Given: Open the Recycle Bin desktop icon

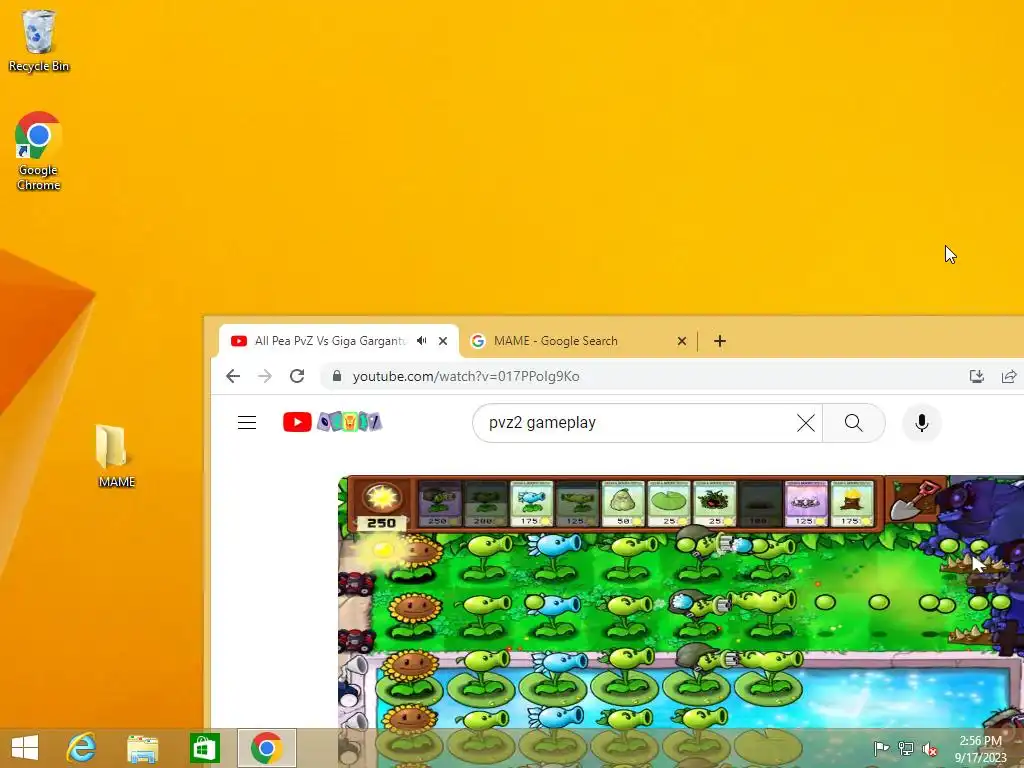Looking at the screenshot, I should click(39, 40).
